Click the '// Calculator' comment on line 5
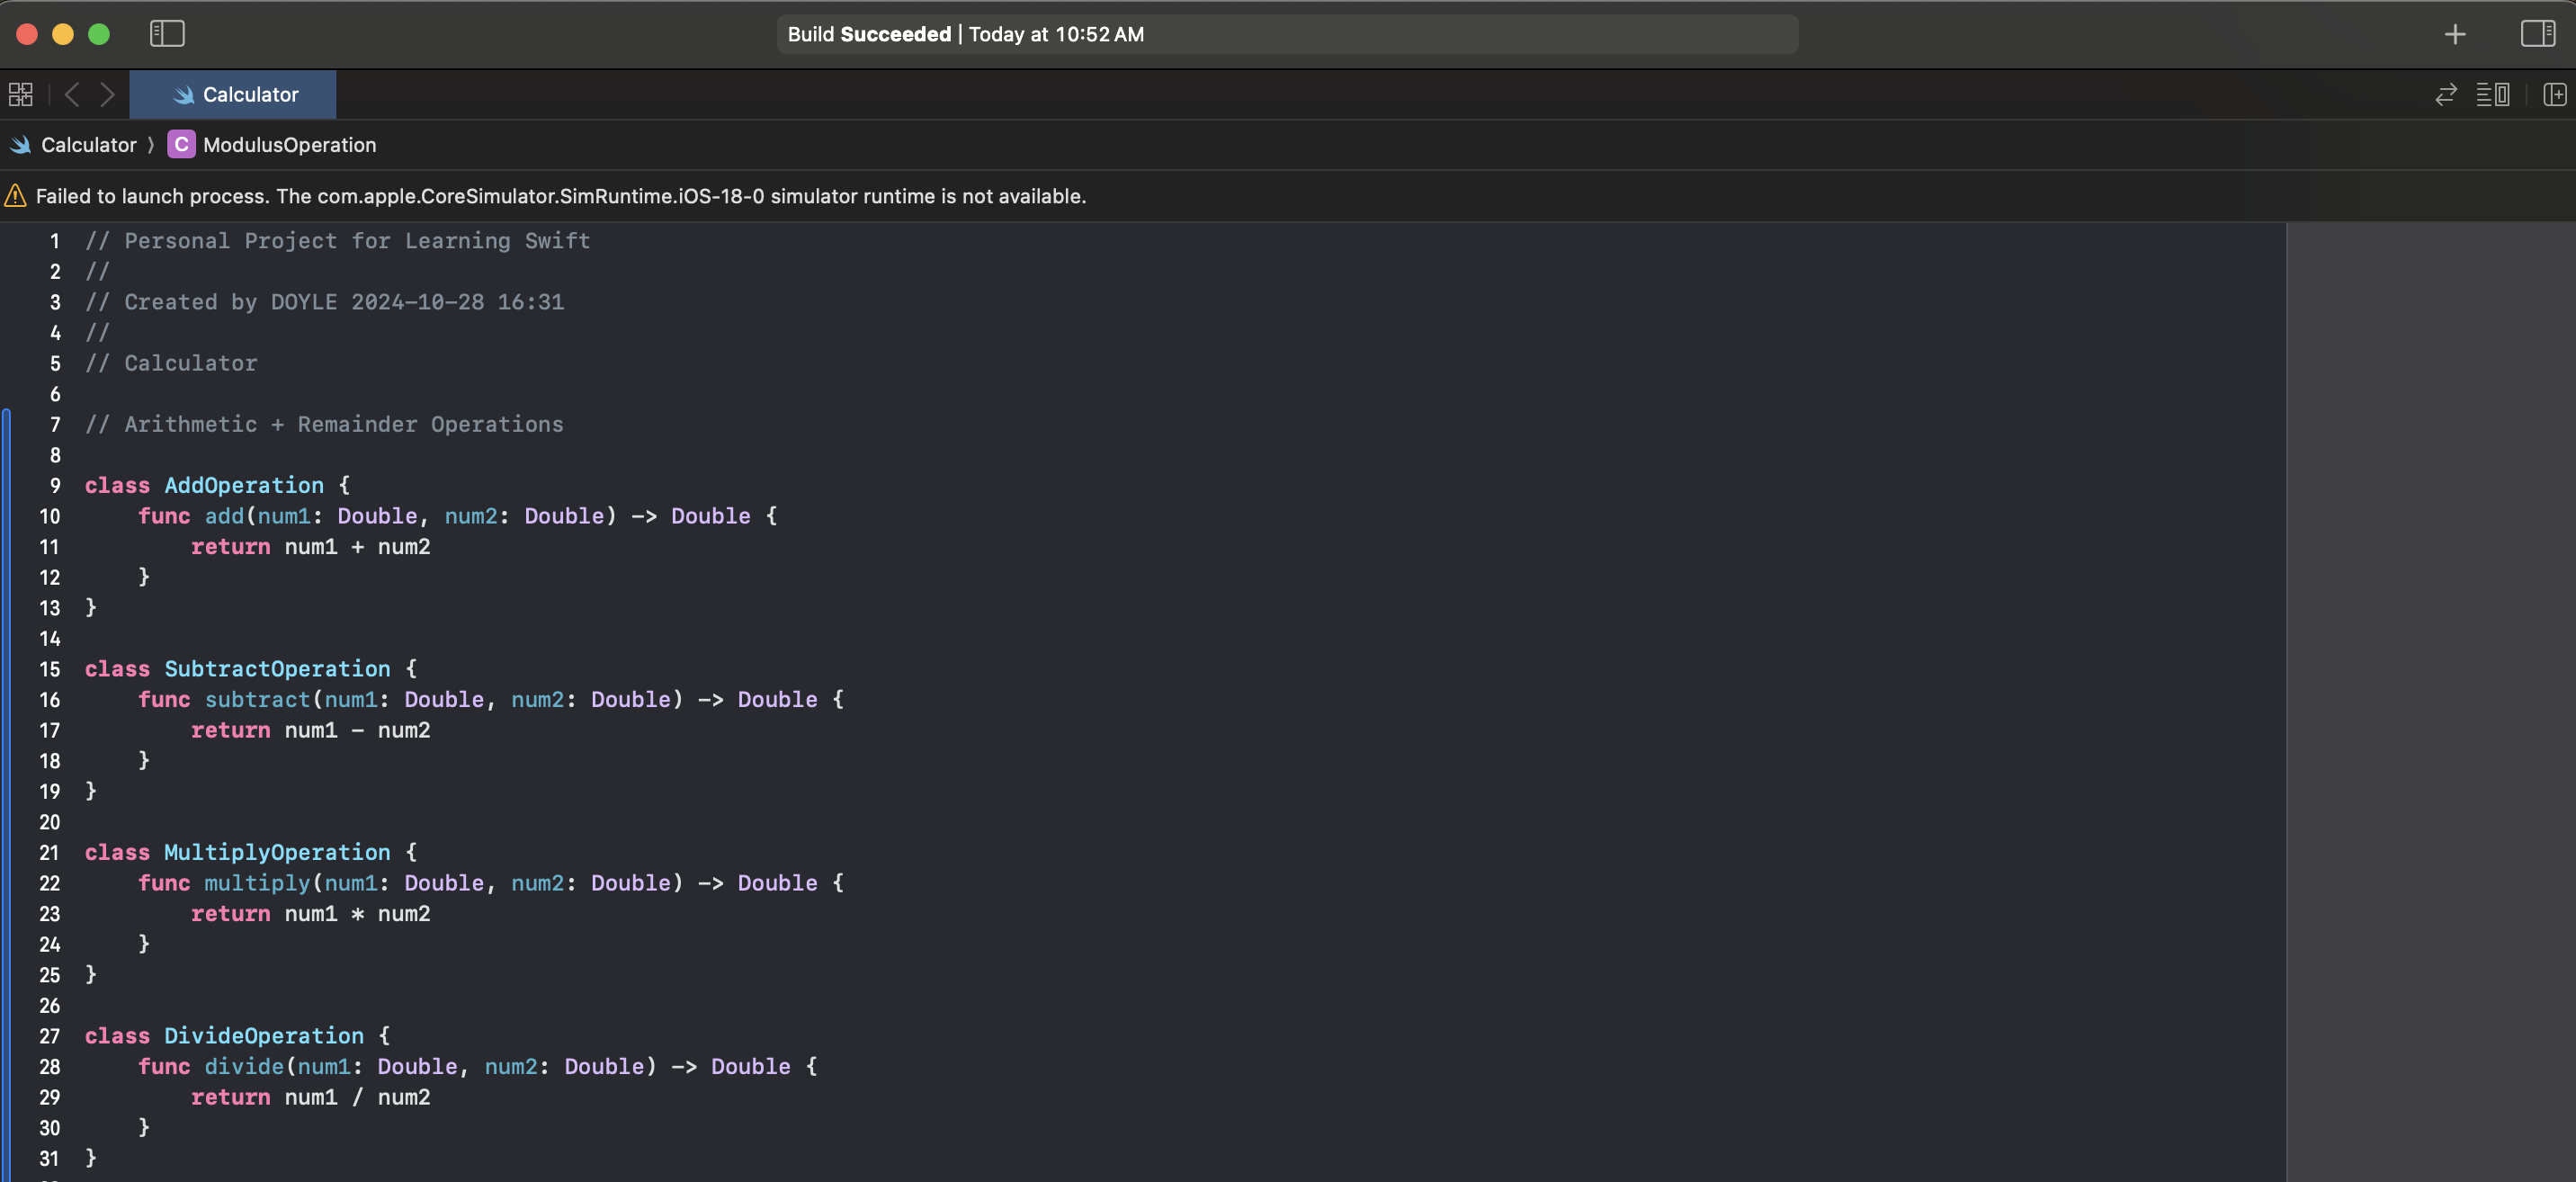2576x1182 pixels. [x=170, y=364]
